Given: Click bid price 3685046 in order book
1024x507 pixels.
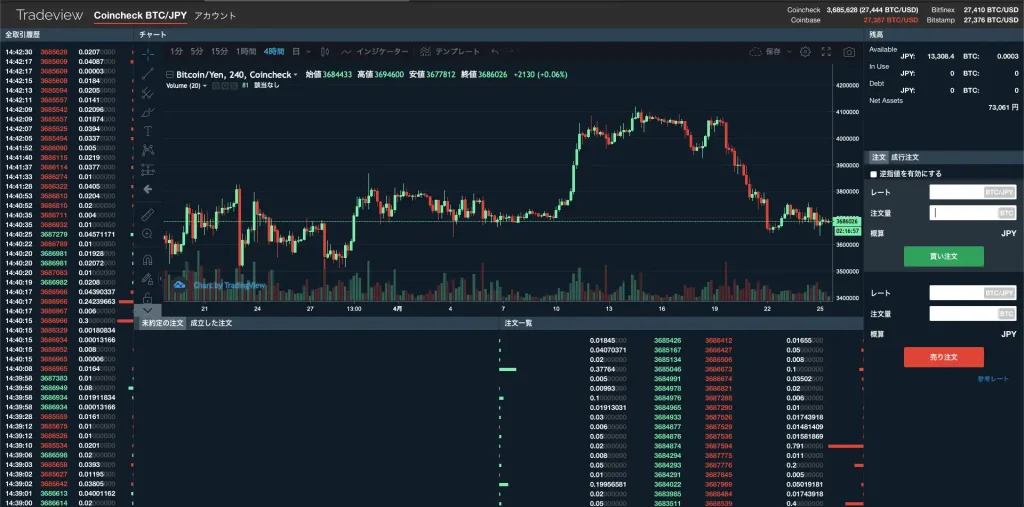Looking at the screenshot, I should coord(667,369).
